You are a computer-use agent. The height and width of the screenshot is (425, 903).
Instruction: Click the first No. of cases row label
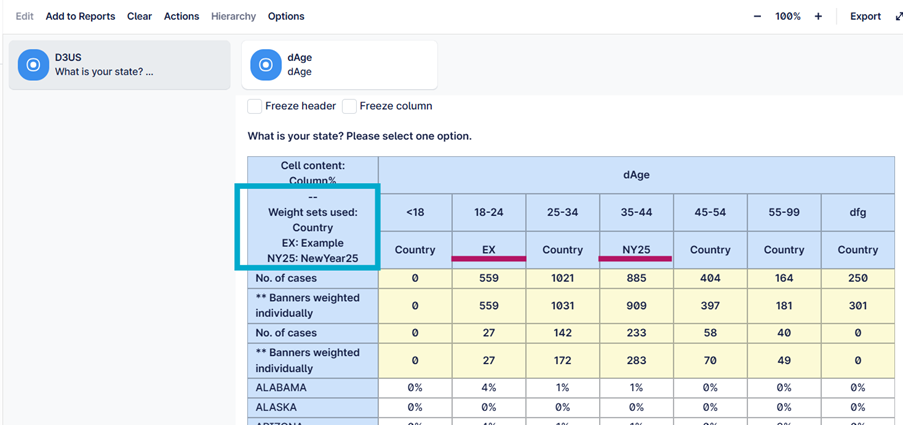point(313,278)
